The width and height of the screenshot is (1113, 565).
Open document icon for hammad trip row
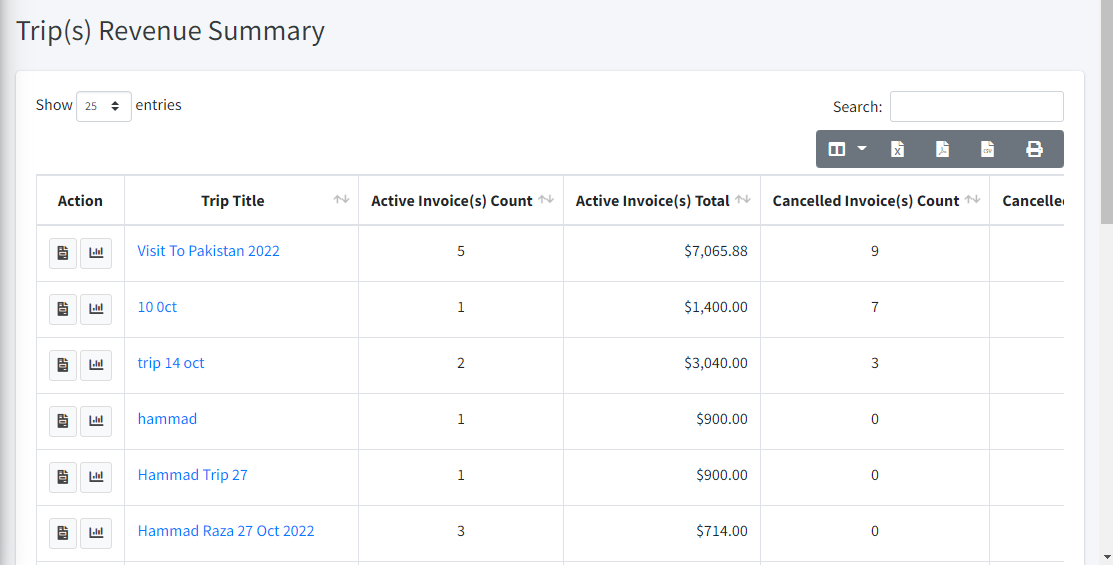tap(63, 421)
